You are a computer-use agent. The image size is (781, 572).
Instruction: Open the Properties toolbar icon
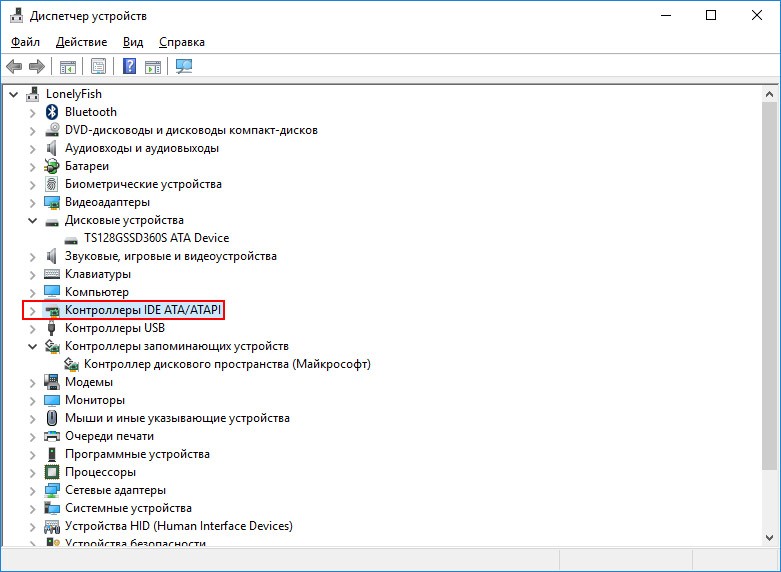[x=98, y=66]
